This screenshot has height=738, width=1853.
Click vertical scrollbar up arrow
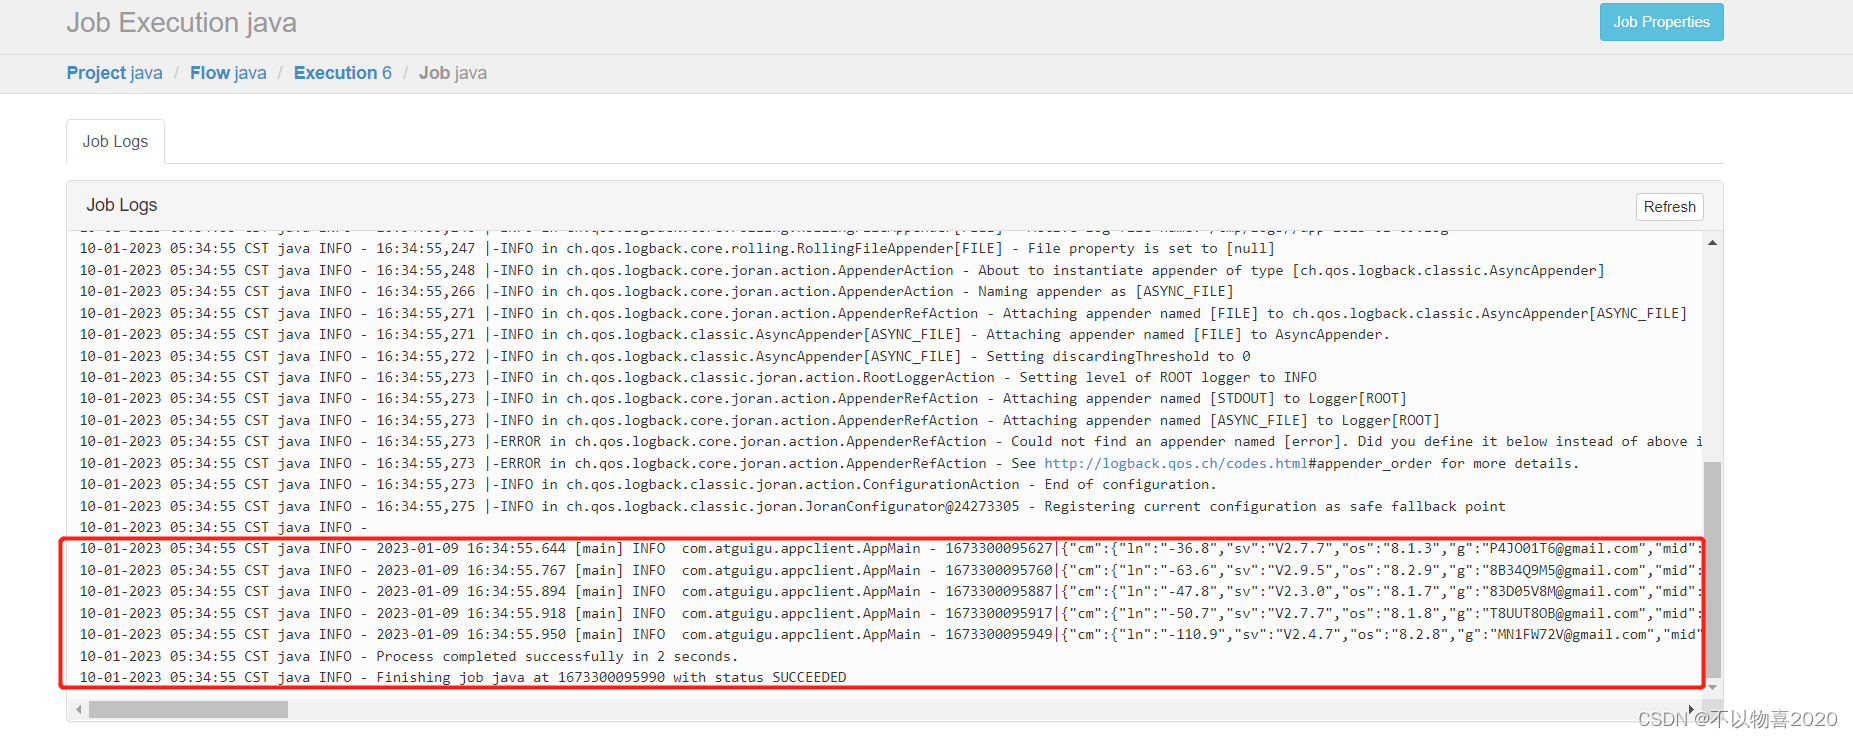[x=1712, y=242]
